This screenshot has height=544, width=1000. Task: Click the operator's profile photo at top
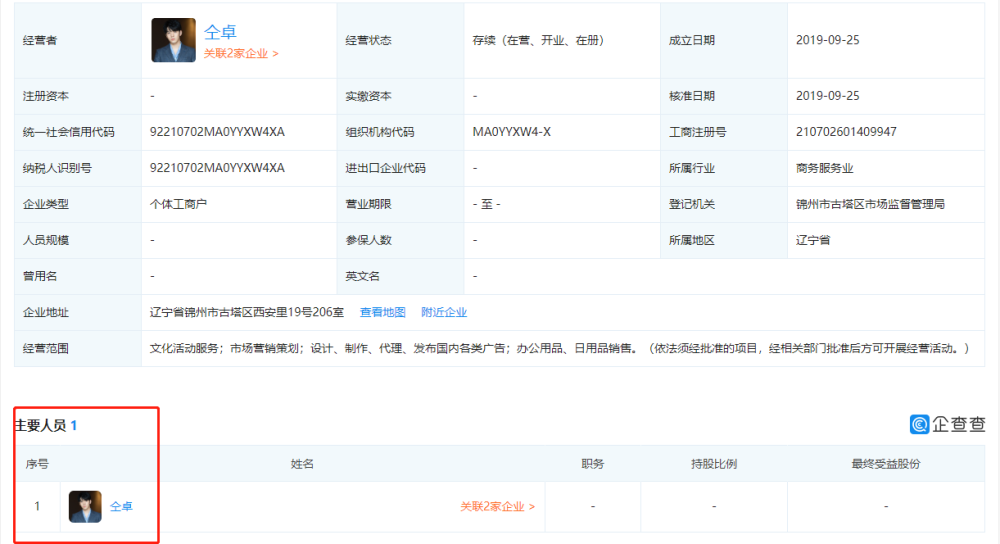[173, 40]
